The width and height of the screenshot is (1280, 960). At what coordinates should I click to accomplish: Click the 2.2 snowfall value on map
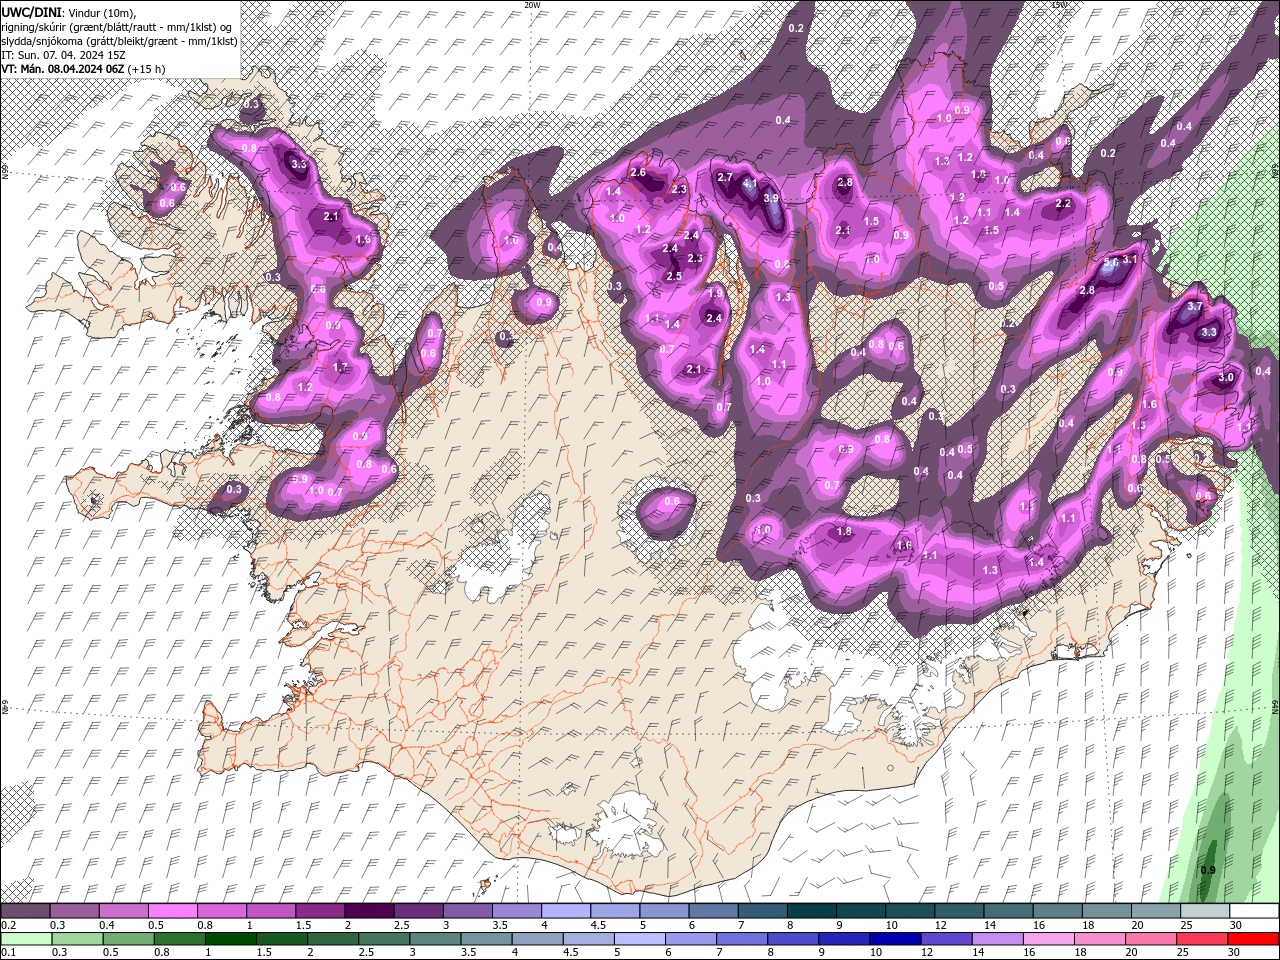[1063, 204]
